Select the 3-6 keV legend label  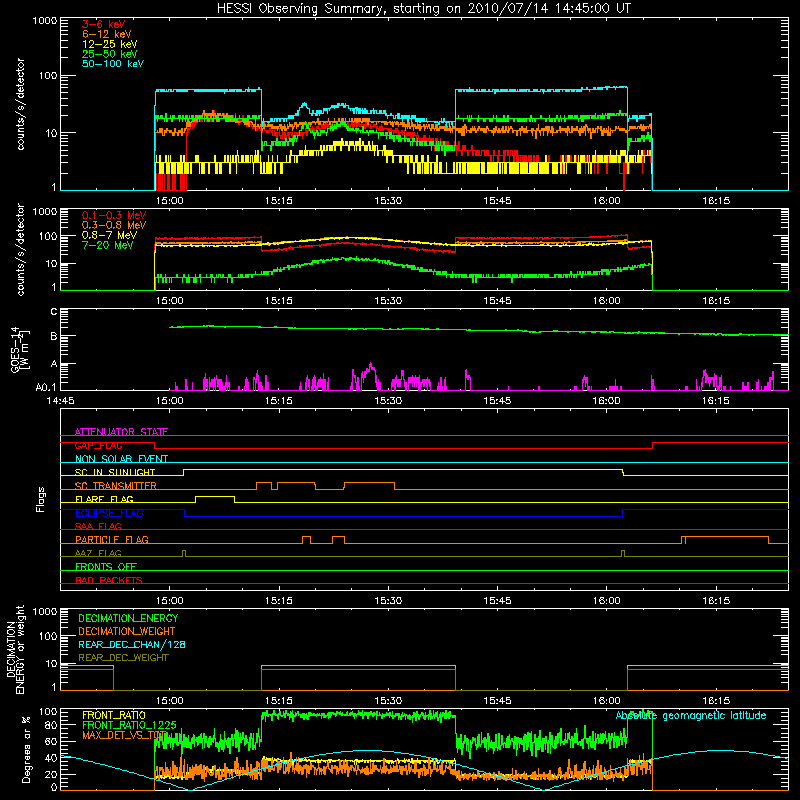click(x=103, y=24)
